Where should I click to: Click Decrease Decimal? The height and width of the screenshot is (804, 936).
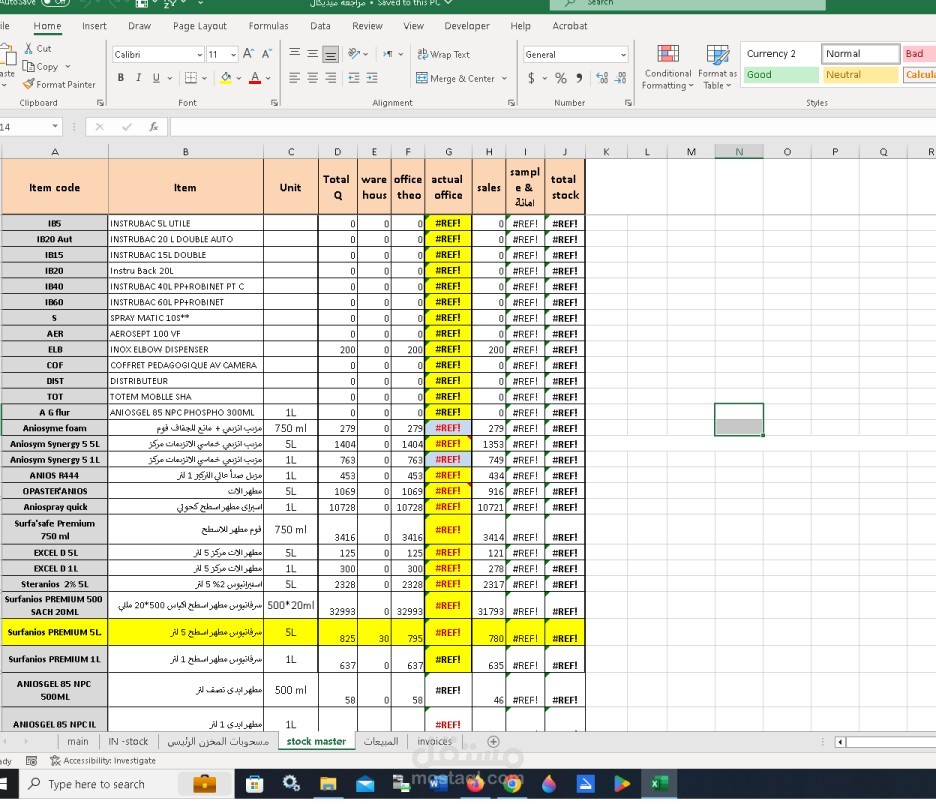tap(621, 78)
